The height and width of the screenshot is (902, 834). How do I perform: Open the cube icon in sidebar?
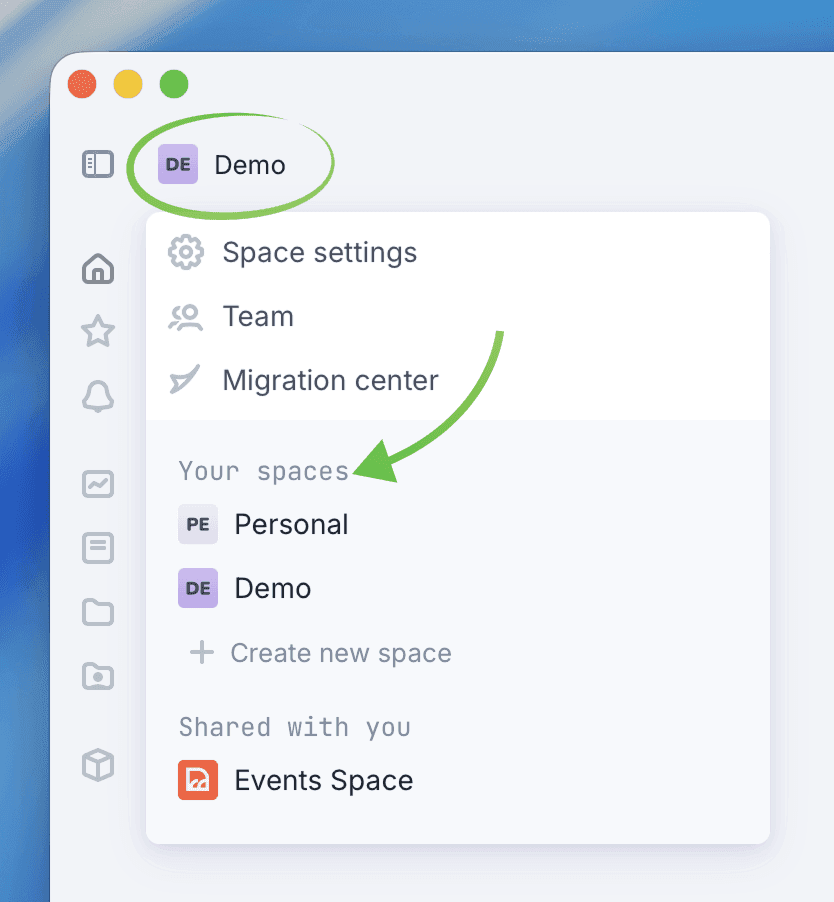pyautogui.click(x=98, y=765)
